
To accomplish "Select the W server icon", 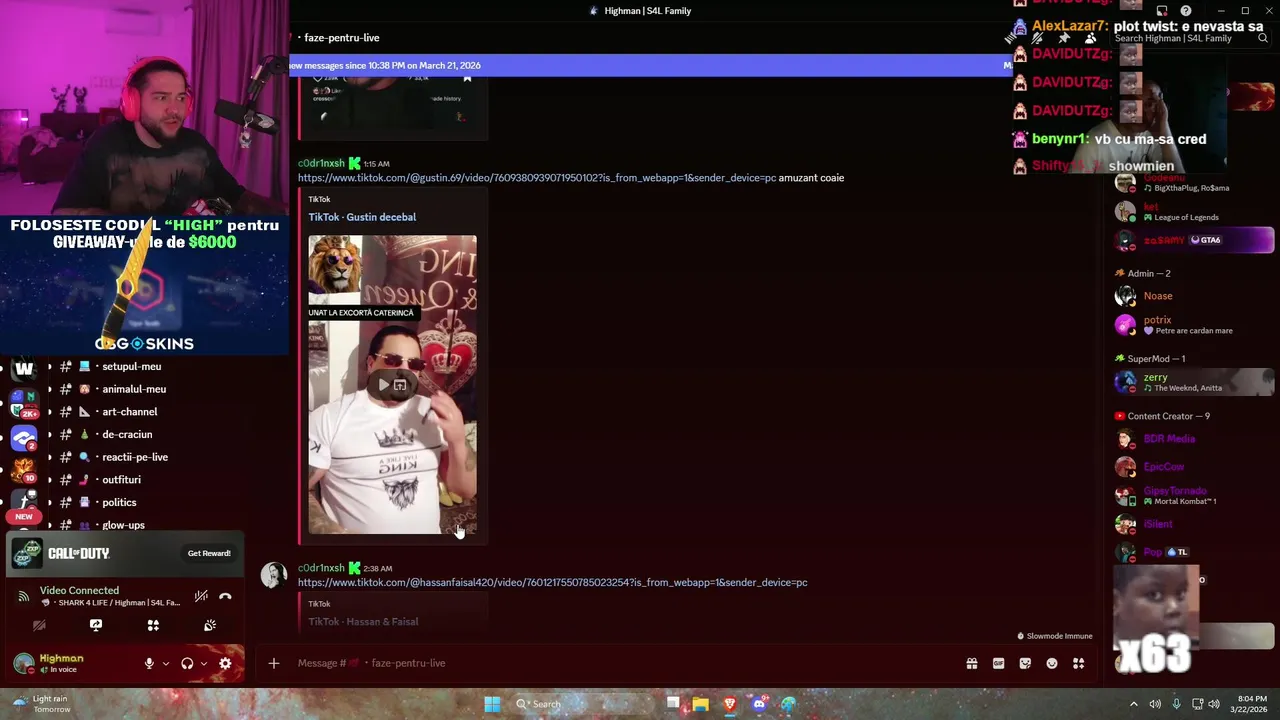I will point(24,370).
